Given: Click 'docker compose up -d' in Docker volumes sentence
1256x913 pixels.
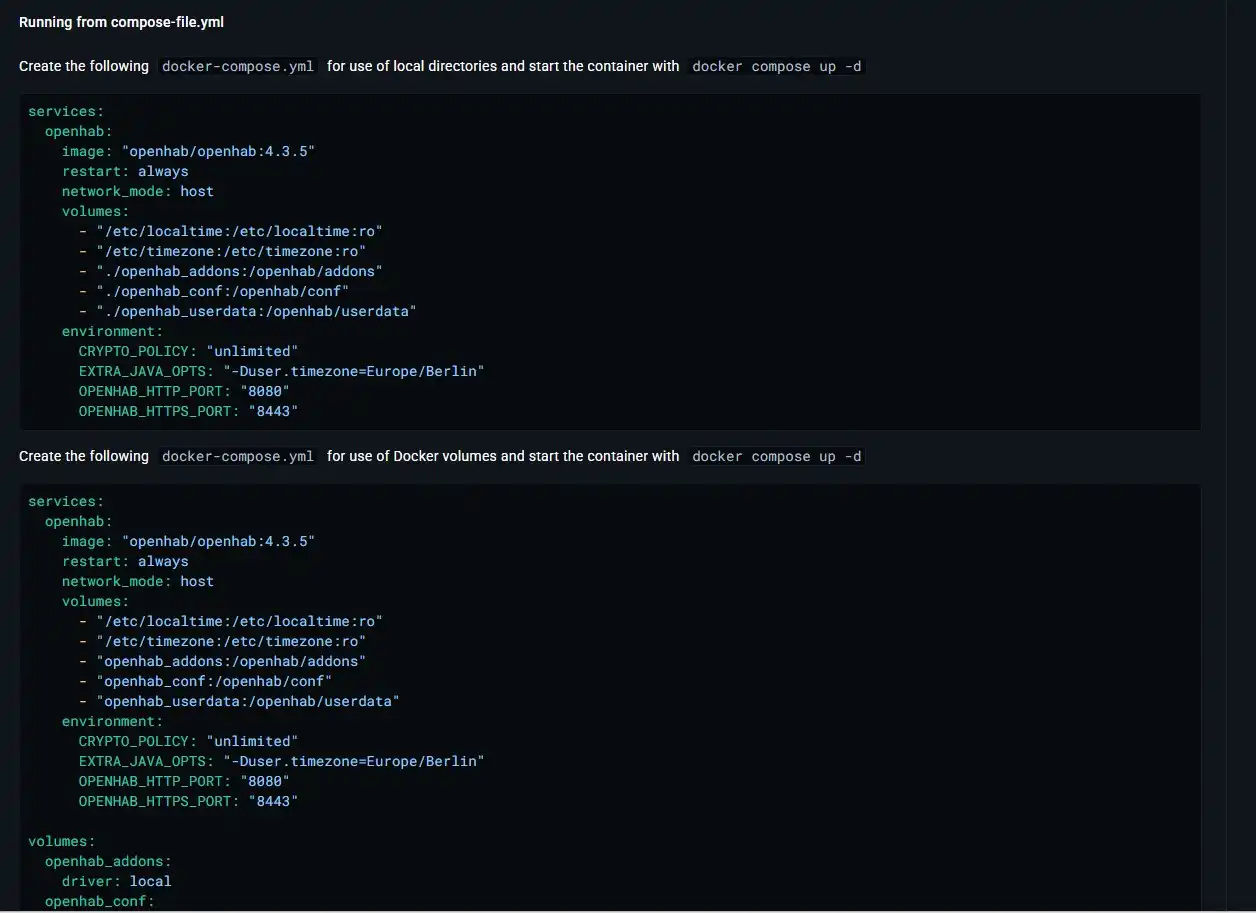Looking at the screenshot, I should [x=776, y=456].
